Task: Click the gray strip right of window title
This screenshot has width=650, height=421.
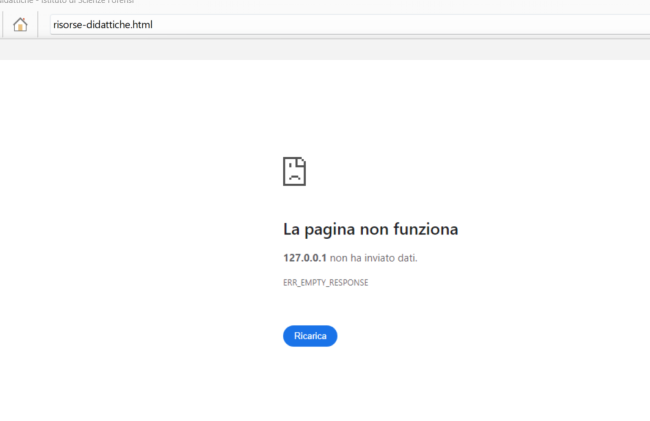Action: (x=400, y=4)
